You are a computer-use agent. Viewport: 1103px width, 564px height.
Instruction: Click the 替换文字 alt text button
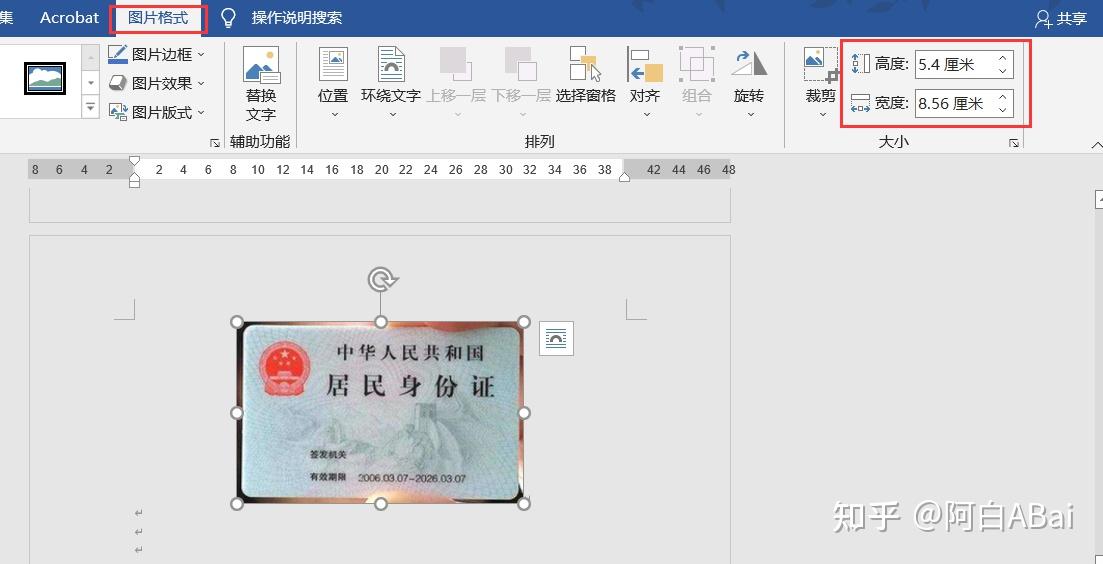pyautogui.click(x=261, y=84)
